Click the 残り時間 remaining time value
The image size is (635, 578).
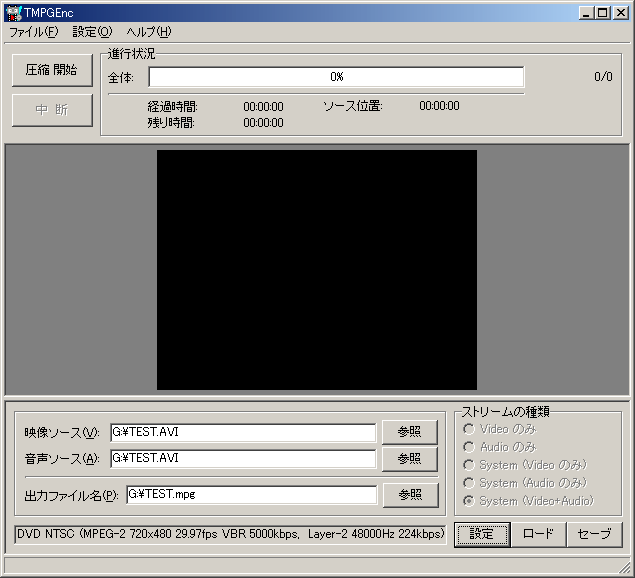click(263, 123)
